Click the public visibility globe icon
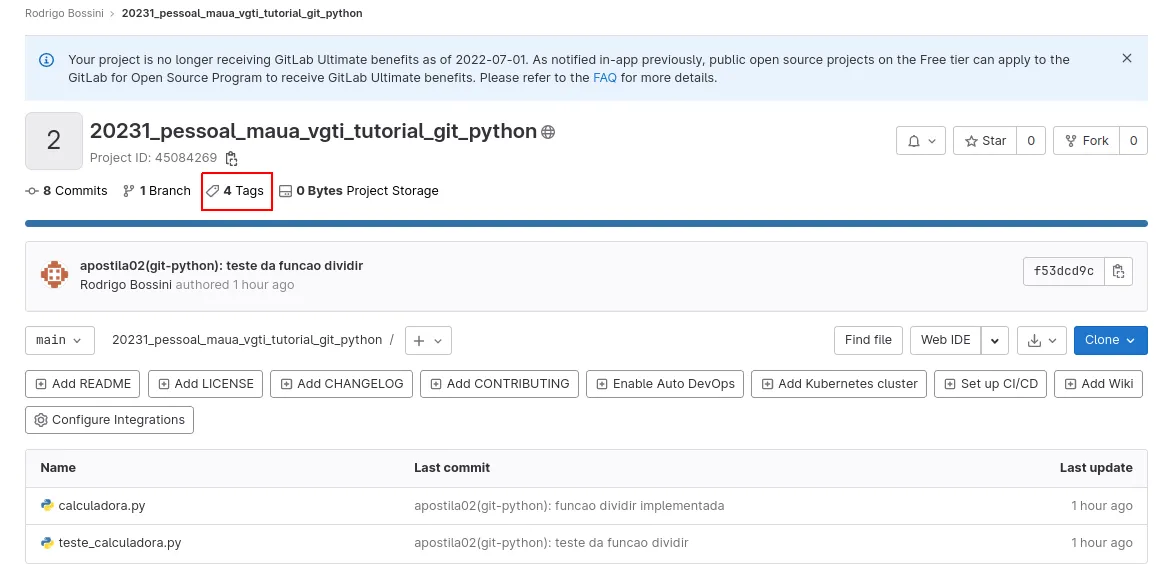Viewport: 1160px width, 584px height. (x=548, y=132)
